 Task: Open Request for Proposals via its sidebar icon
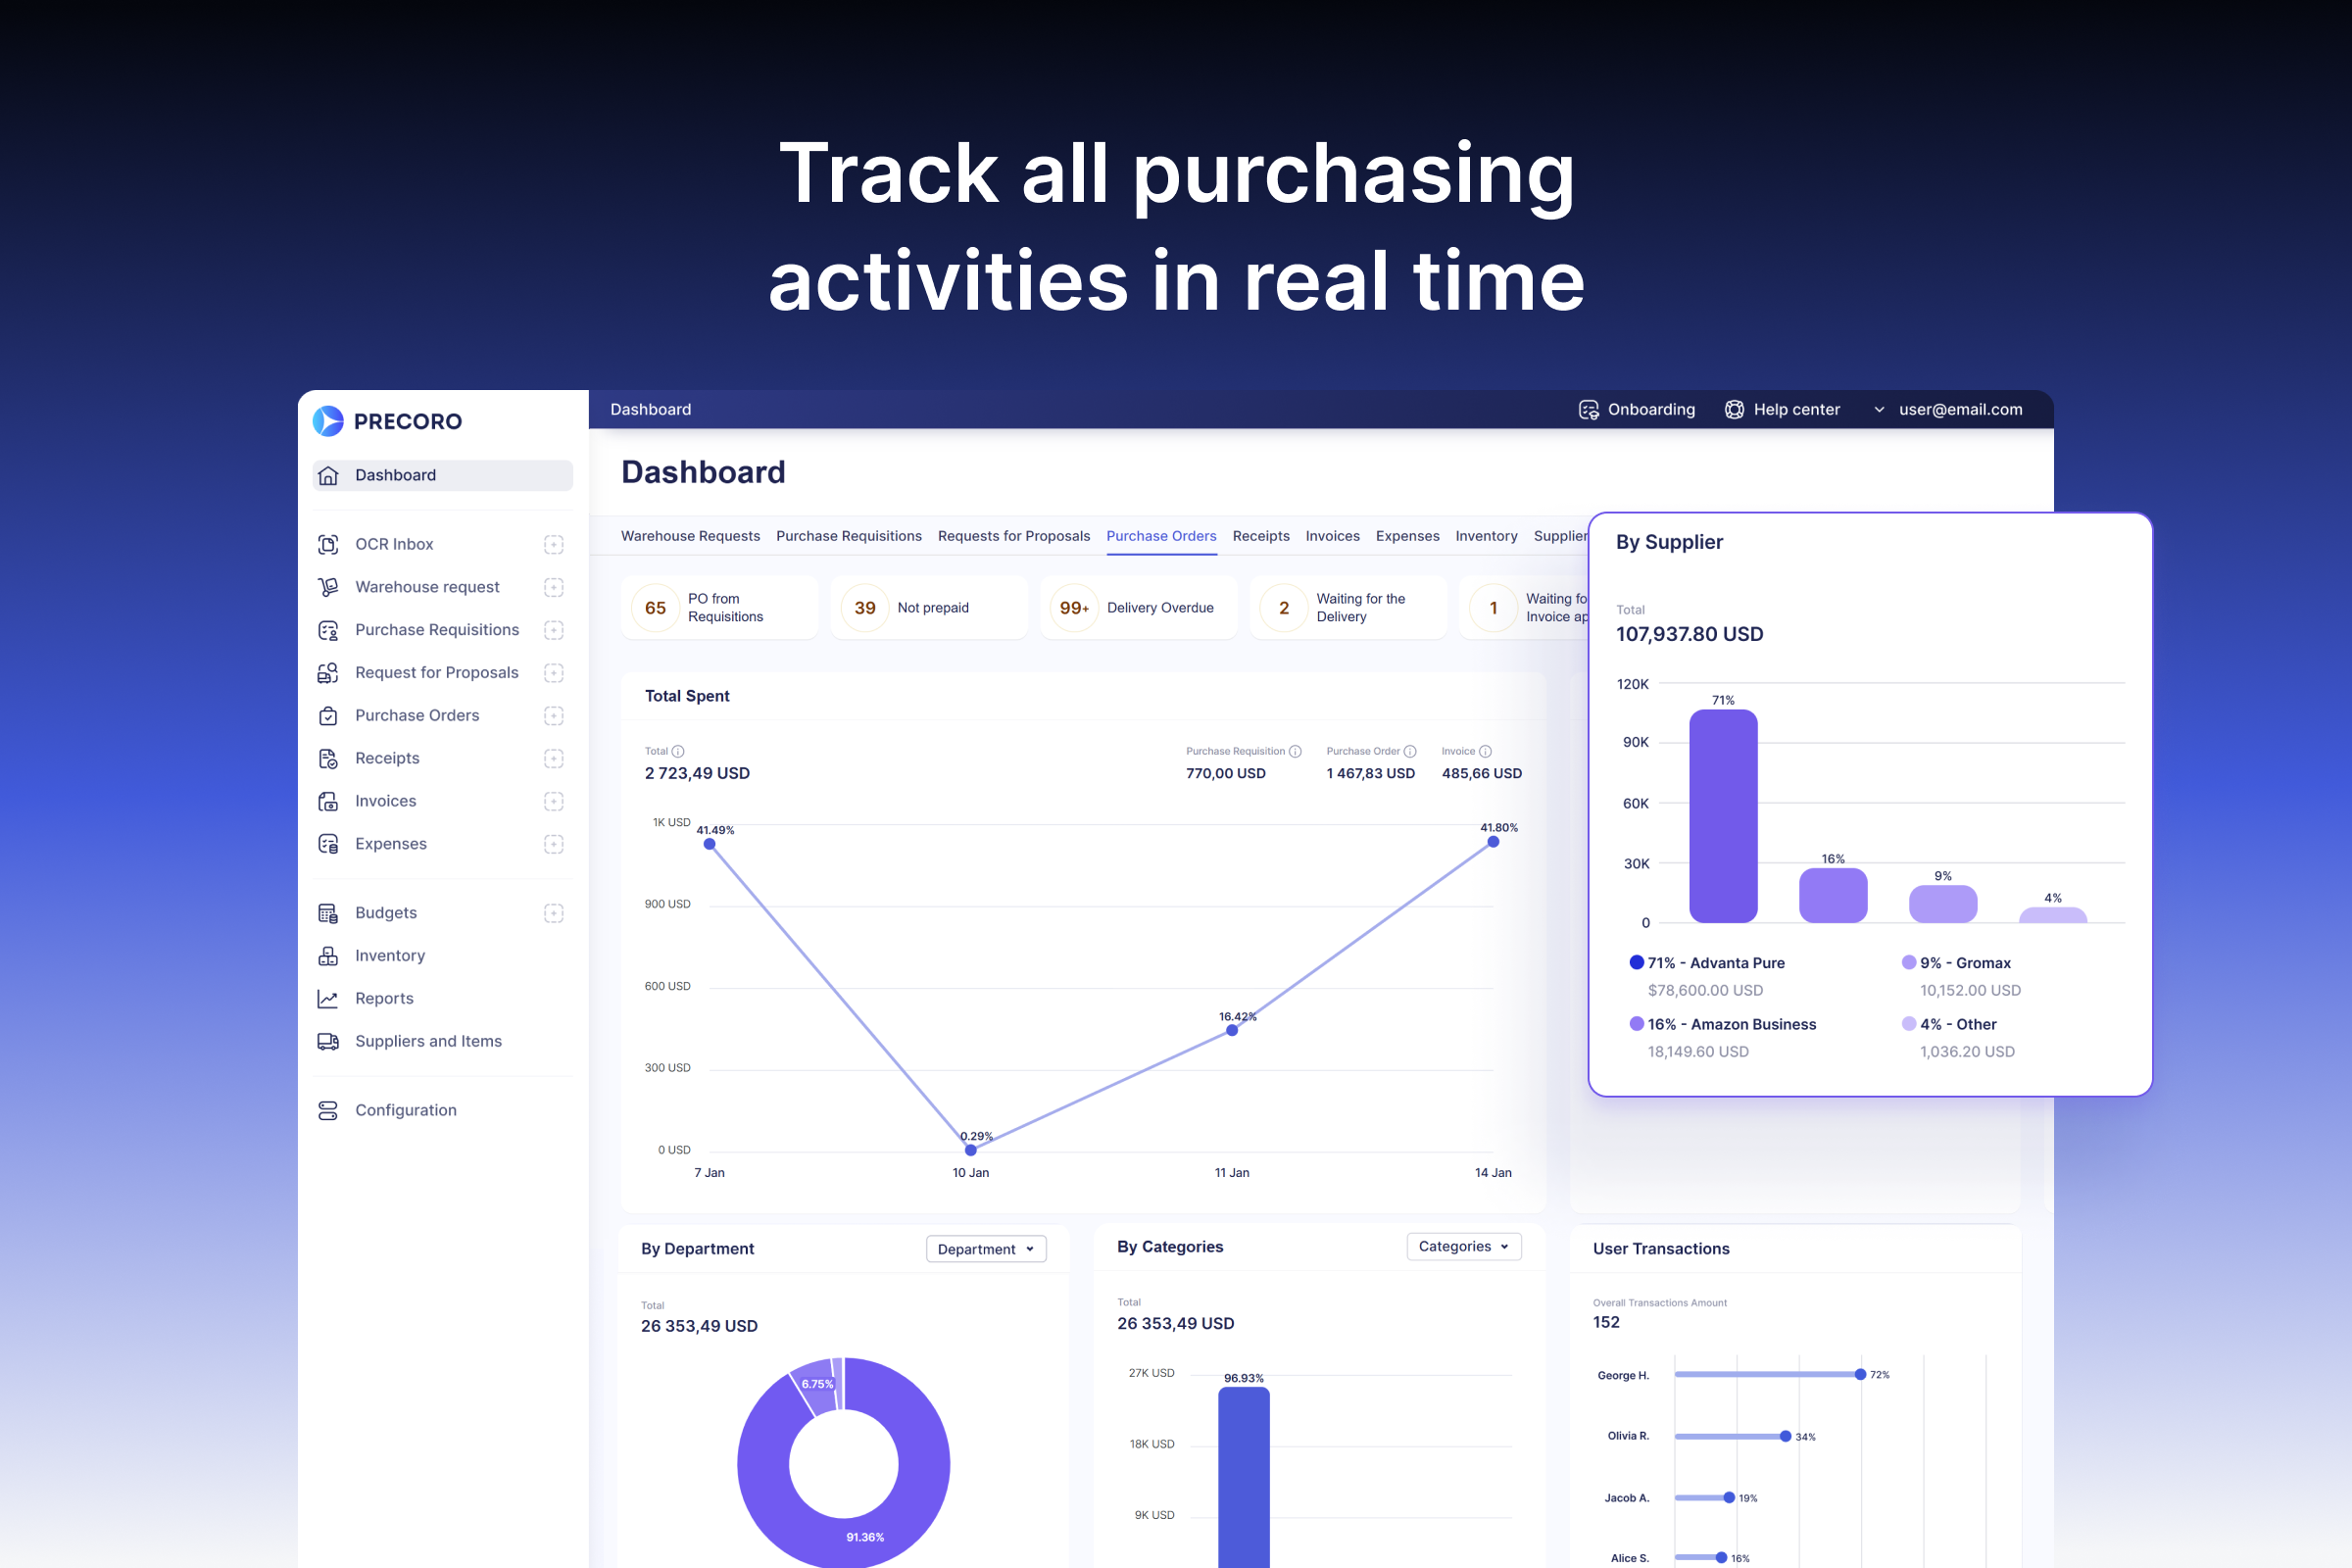click(328, 672)
